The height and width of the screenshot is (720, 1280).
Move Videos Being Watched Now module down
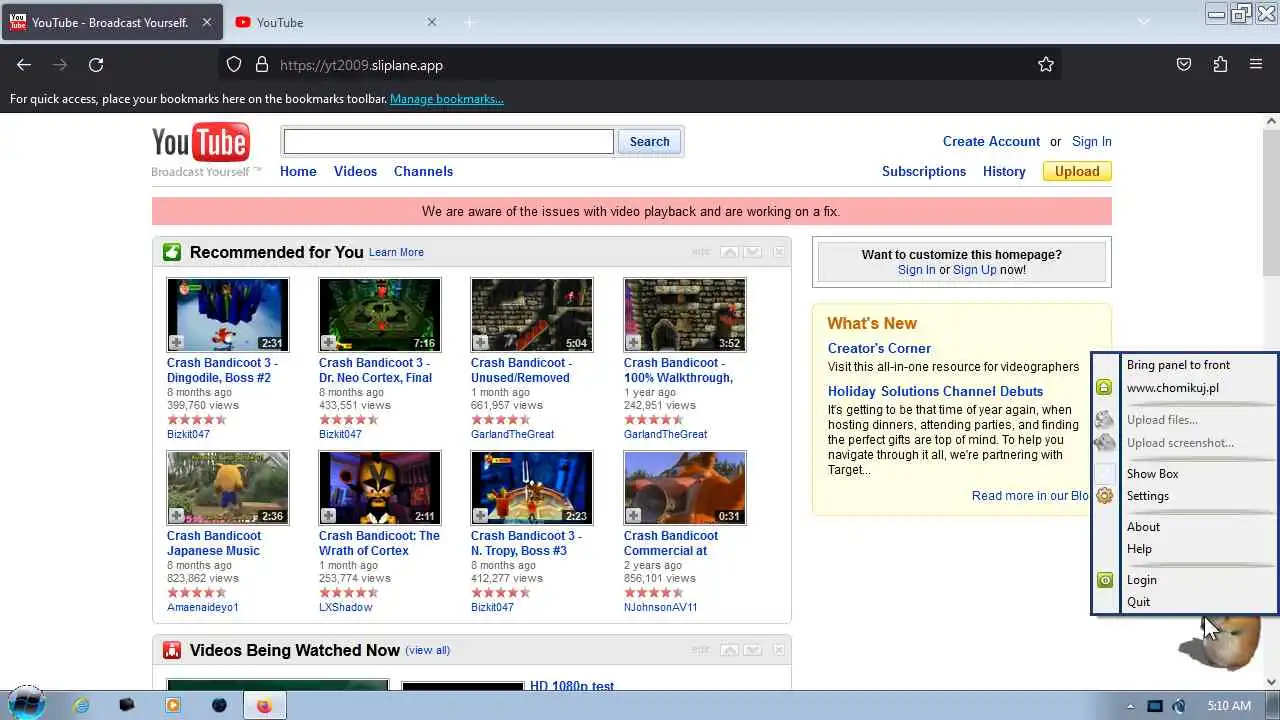[753, 650]
